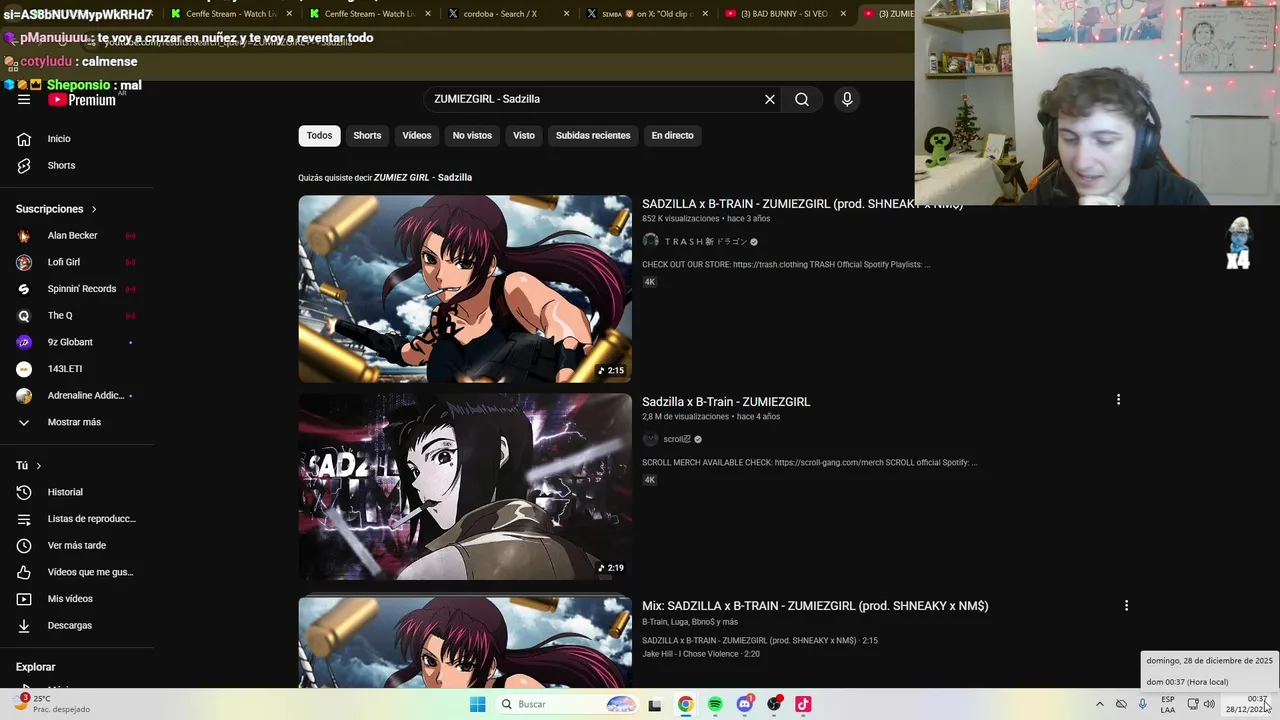Show hidden system tray icons chevron
1280x720 pixels.
coord(1099,704)
